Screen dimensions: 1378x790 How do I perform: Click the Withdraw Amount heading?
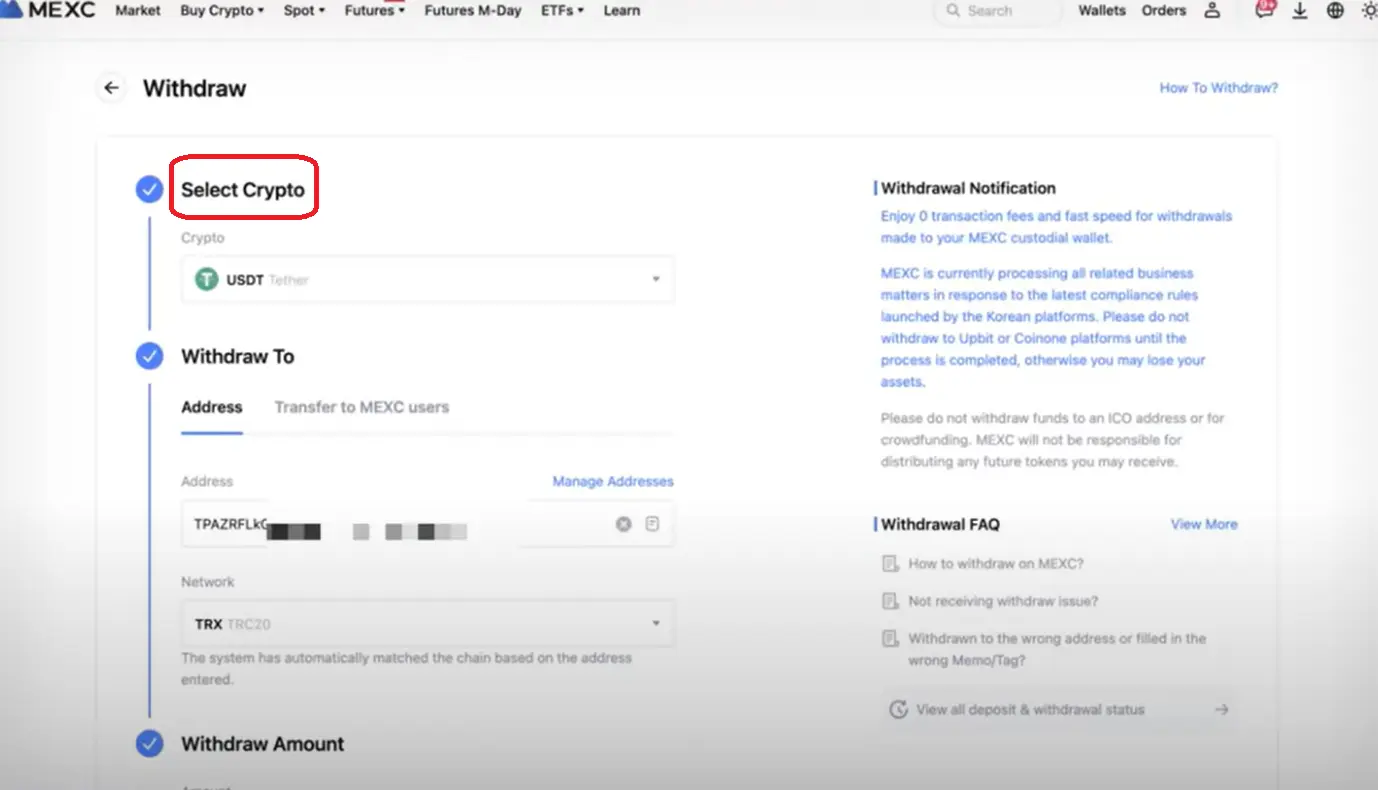(262, 743)
